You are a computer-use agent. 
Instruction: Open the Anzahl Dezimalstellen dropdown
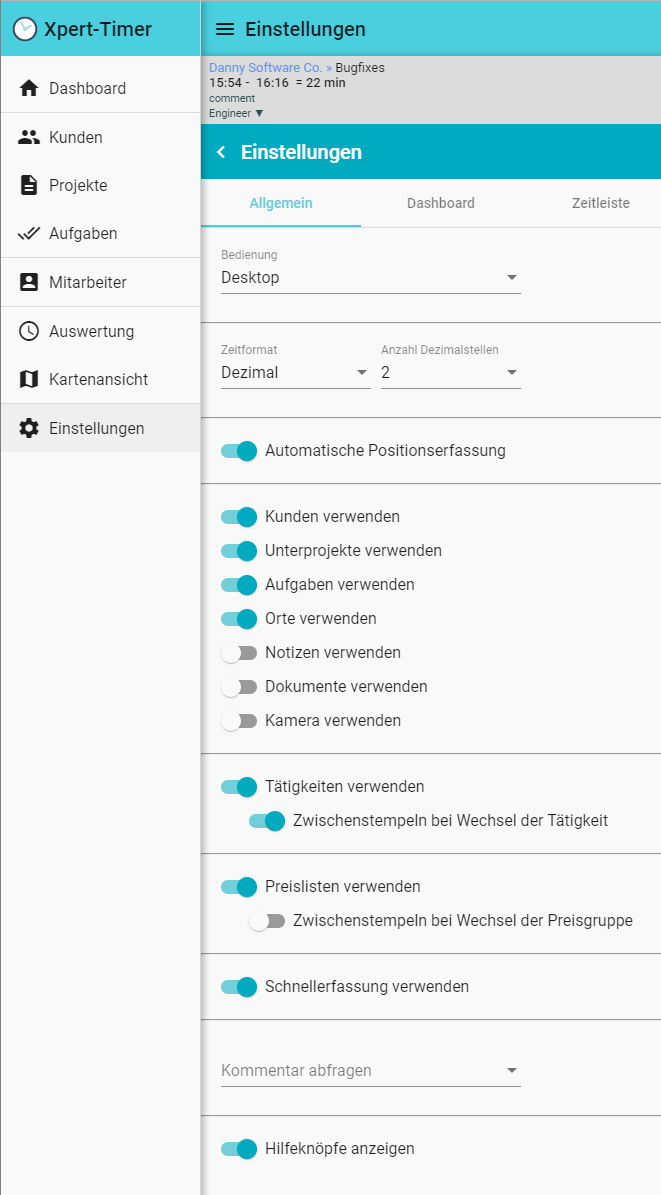450,373
